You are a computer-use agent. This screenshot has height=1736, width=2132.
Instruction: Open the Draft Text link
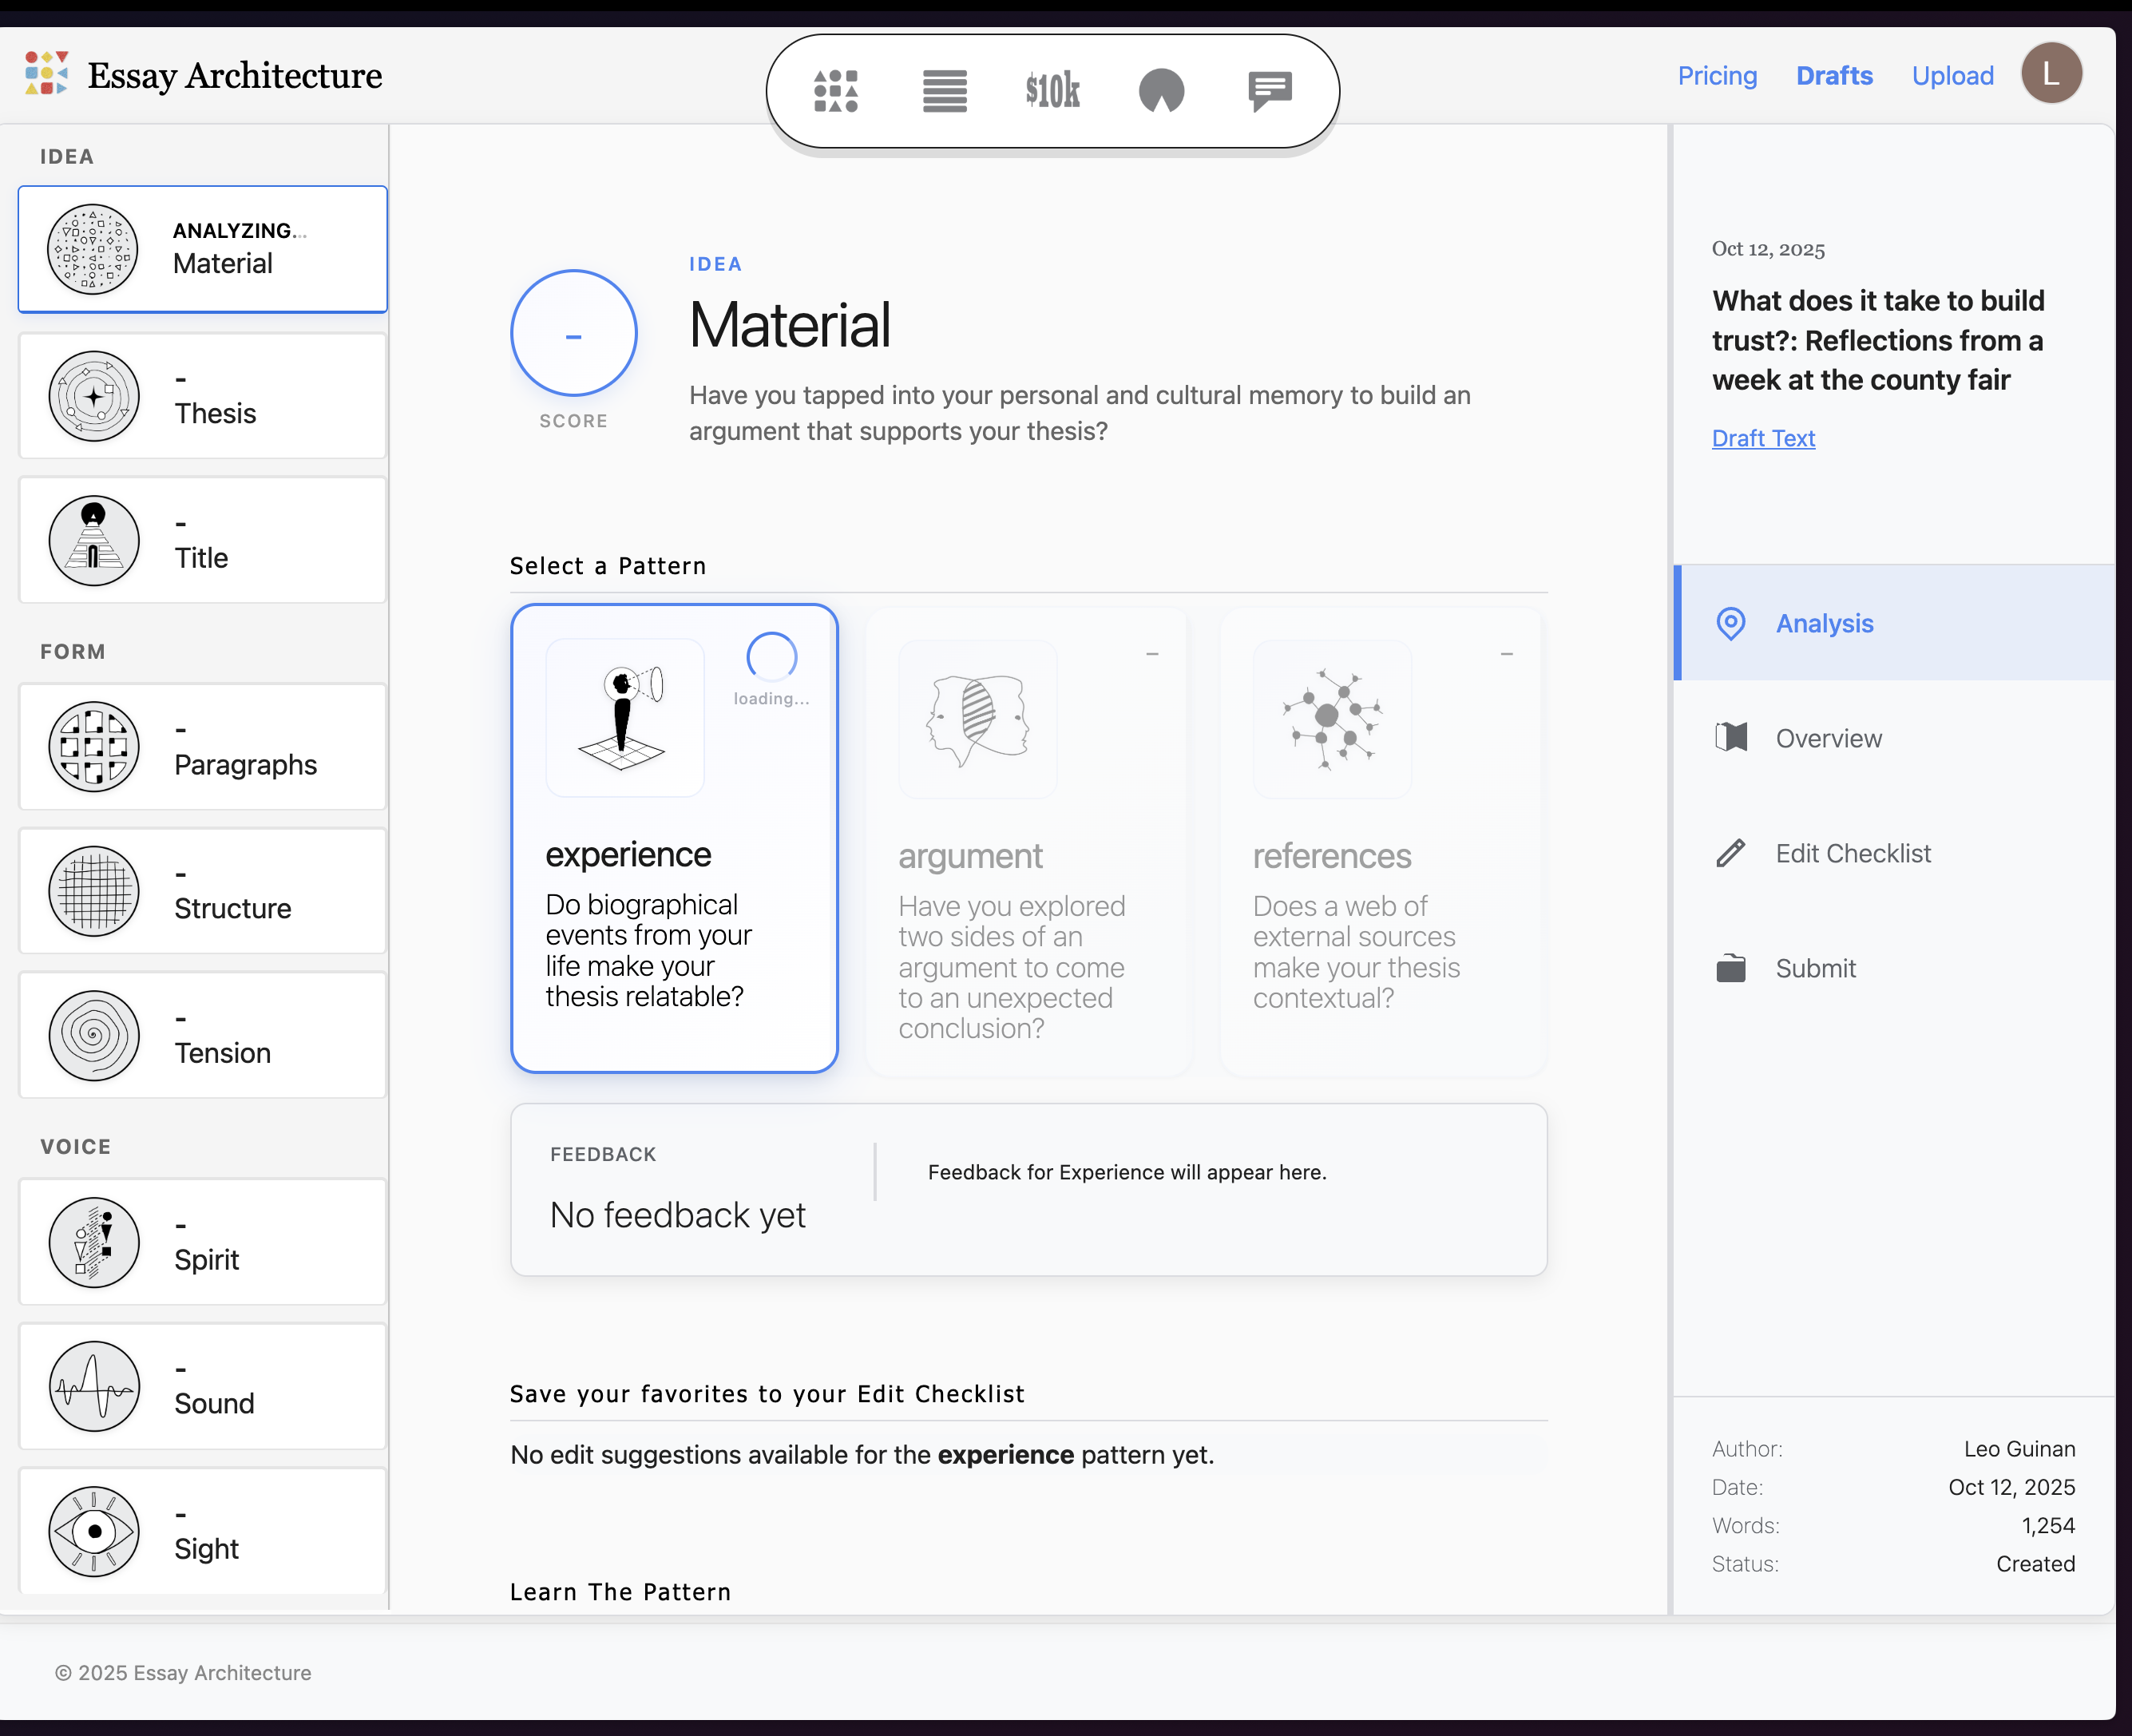tap(1763, 438)
